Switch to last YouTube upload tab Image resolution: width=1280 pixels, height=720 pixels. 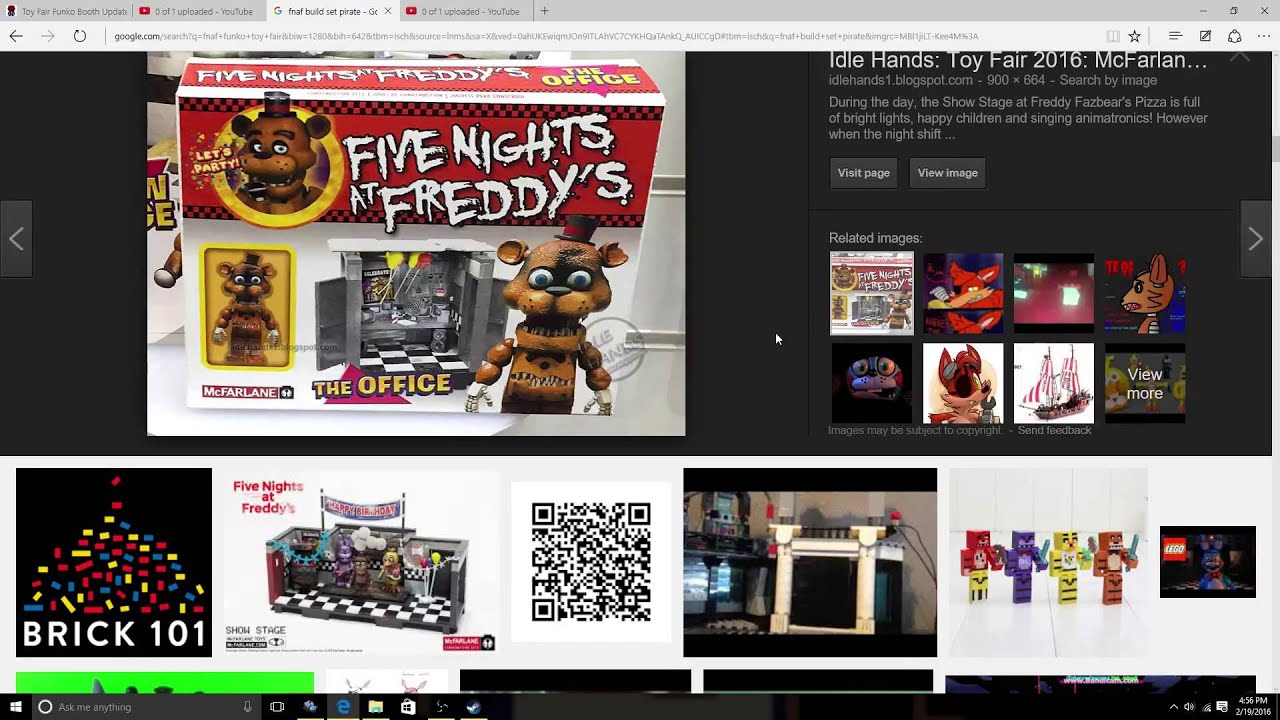click(463, 11)
